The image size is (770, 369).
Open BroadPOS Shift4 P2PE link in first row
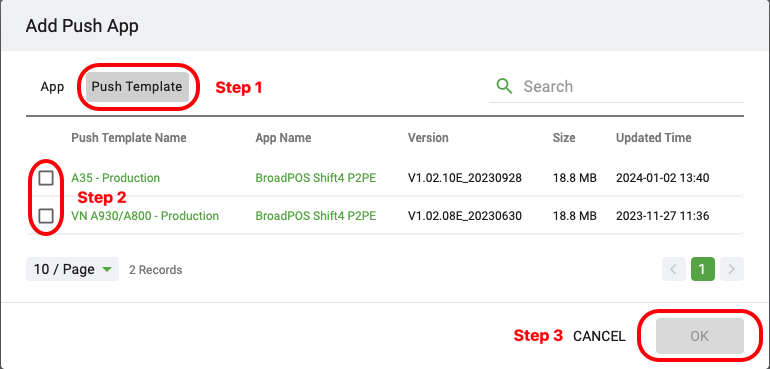pos(316,178)
